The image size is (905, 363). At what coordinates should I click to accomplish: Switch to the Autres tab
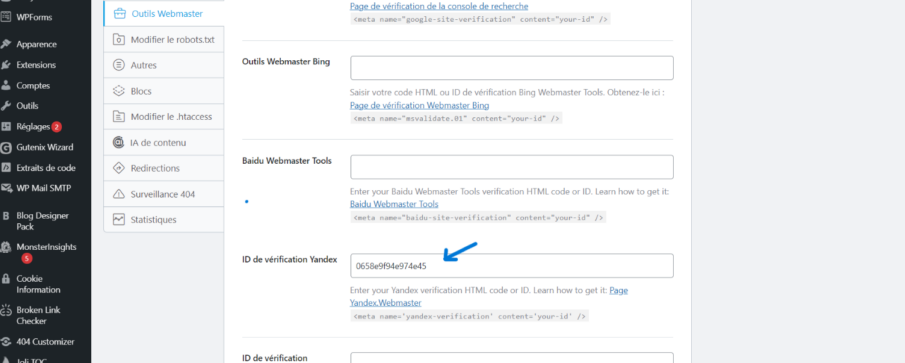(x=163, y=65)
